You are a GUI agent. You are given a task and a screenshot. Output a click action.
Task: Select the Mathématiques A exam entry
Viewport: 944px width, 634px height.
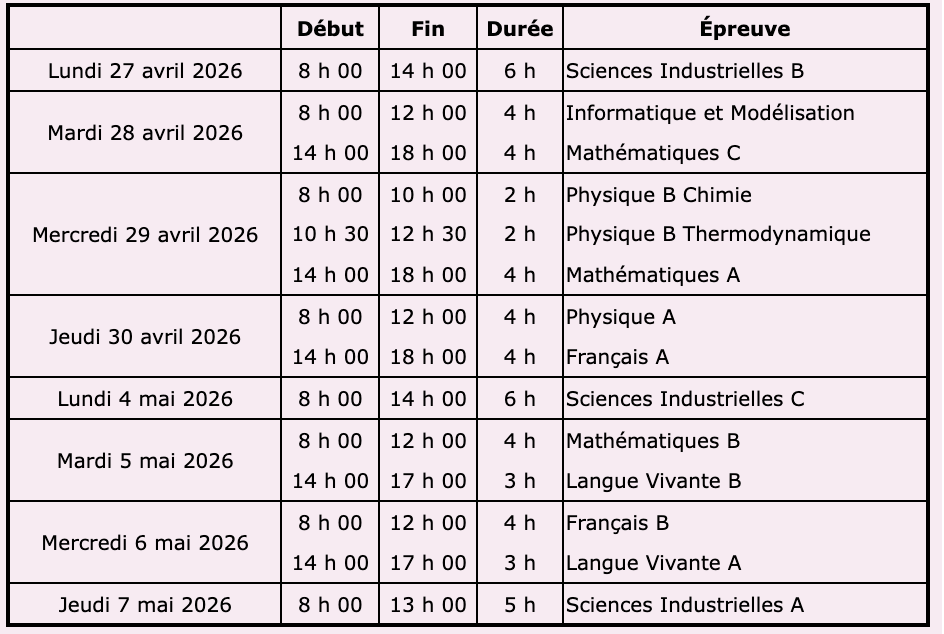tap(653, 275)
